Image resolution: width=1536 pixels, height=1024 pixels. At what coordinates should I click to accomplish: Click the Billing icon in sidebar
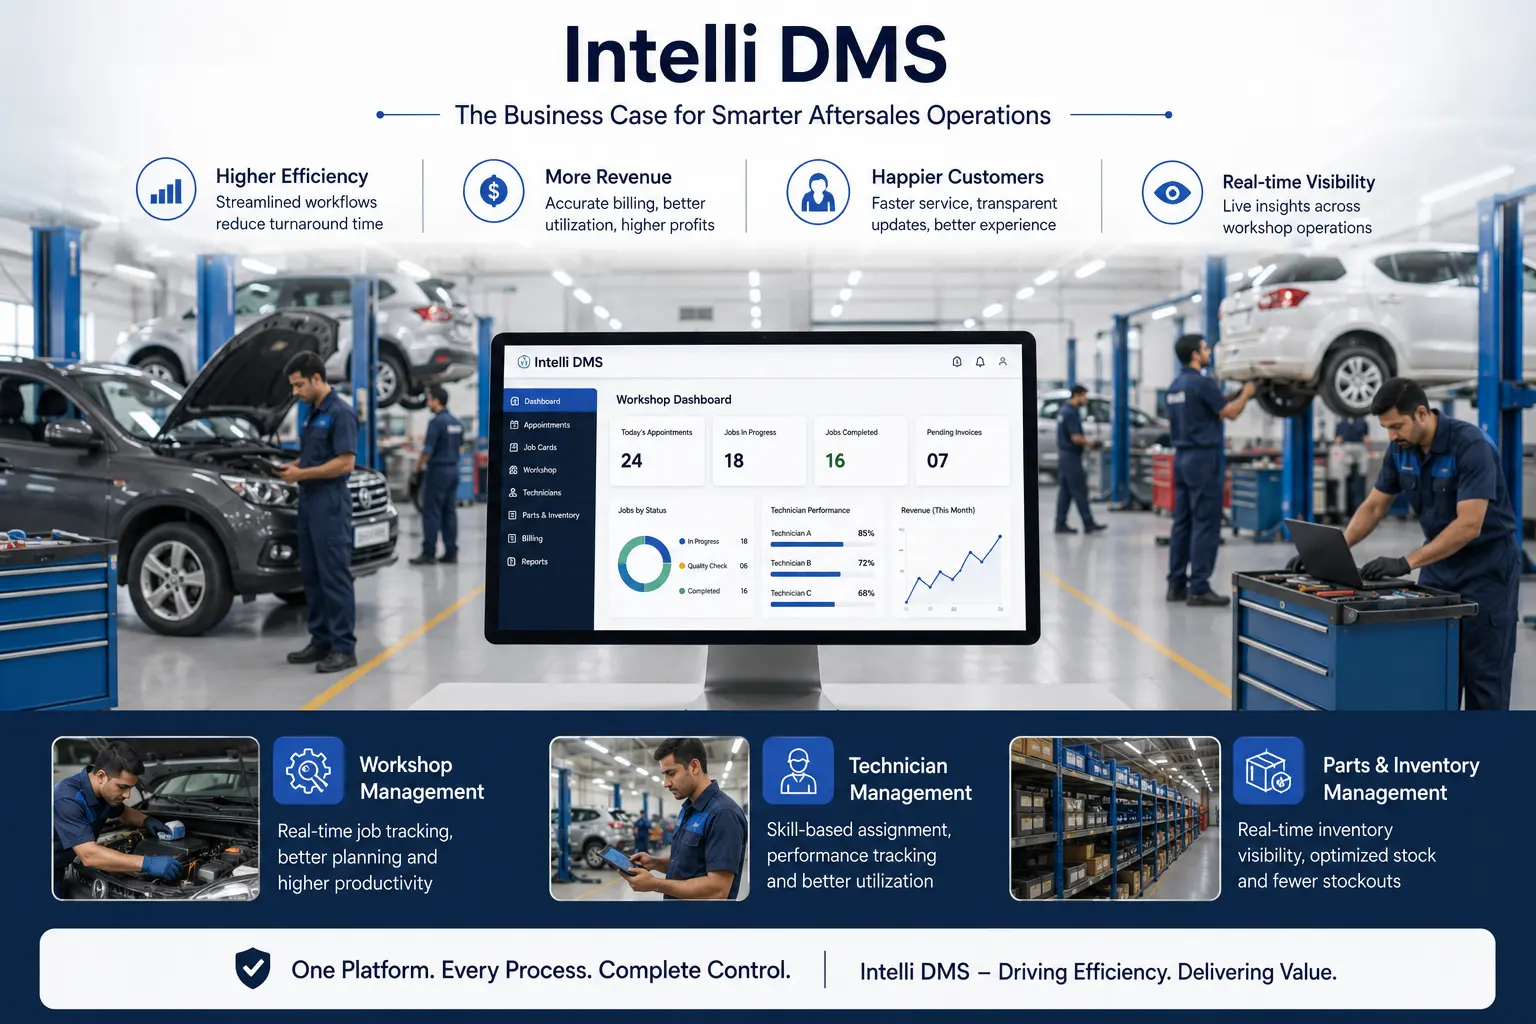(512, 538)
